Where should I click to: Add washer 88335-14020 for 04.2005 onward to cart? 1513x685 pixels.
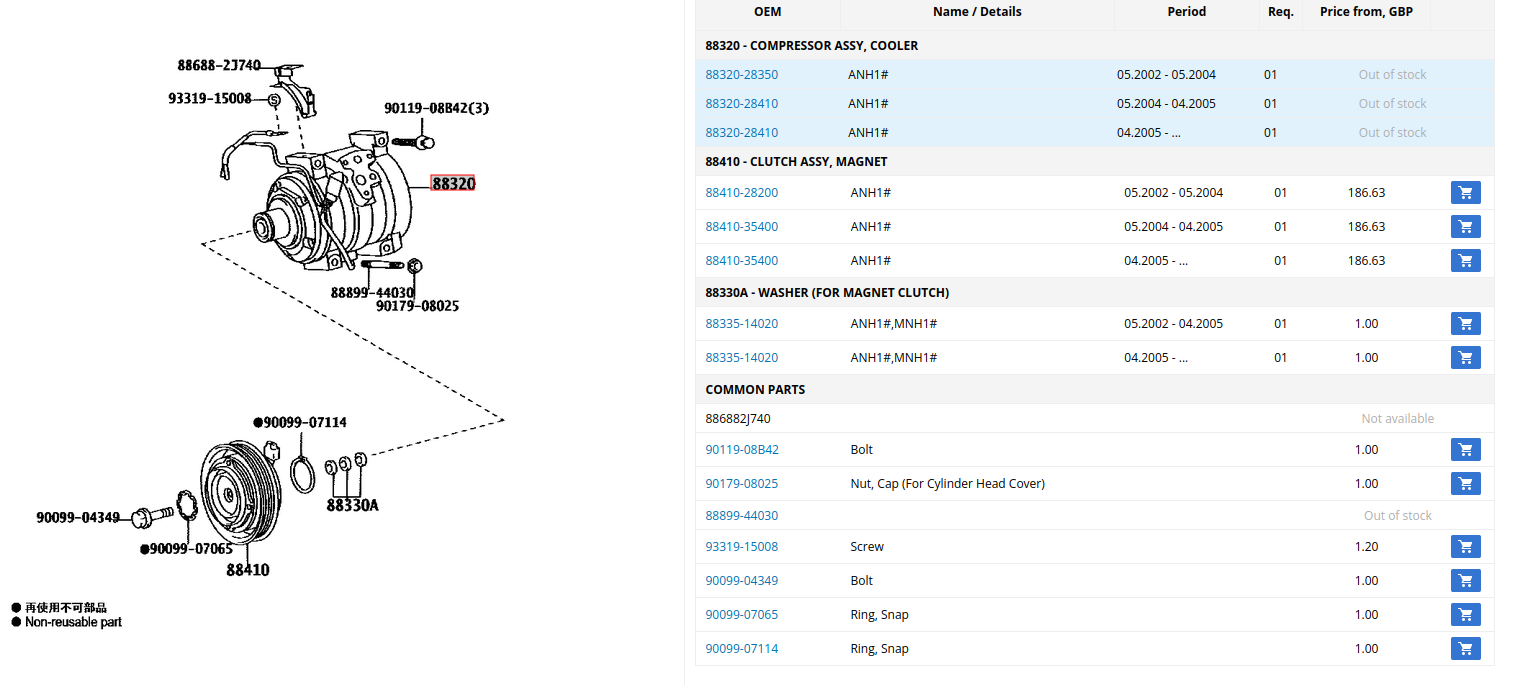tap(1465, 358)
